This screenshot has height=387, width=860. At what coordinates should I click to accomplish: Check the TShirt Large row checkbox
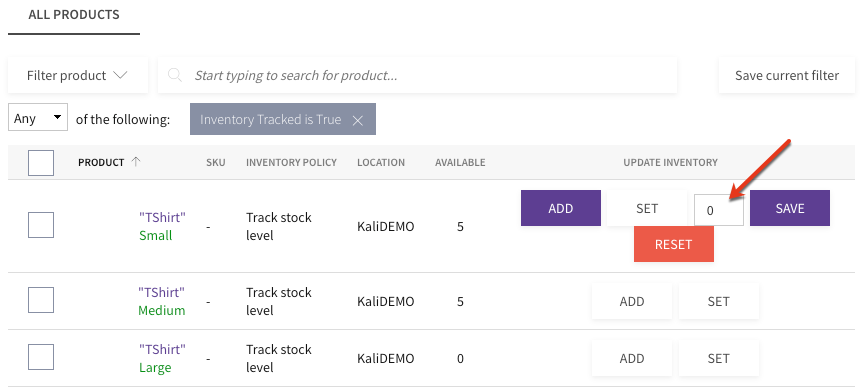(41, 357)
